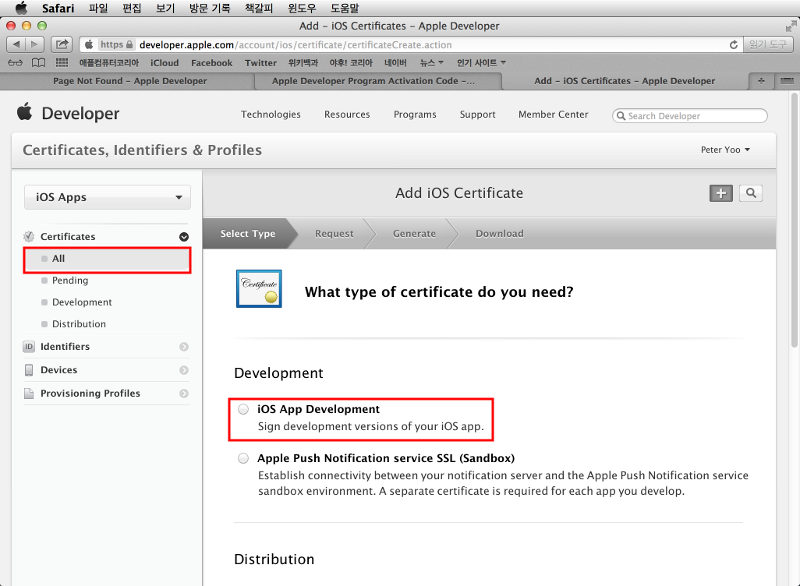Open 네이버 bookmark
800x586 pixels.
pos(395,63)
